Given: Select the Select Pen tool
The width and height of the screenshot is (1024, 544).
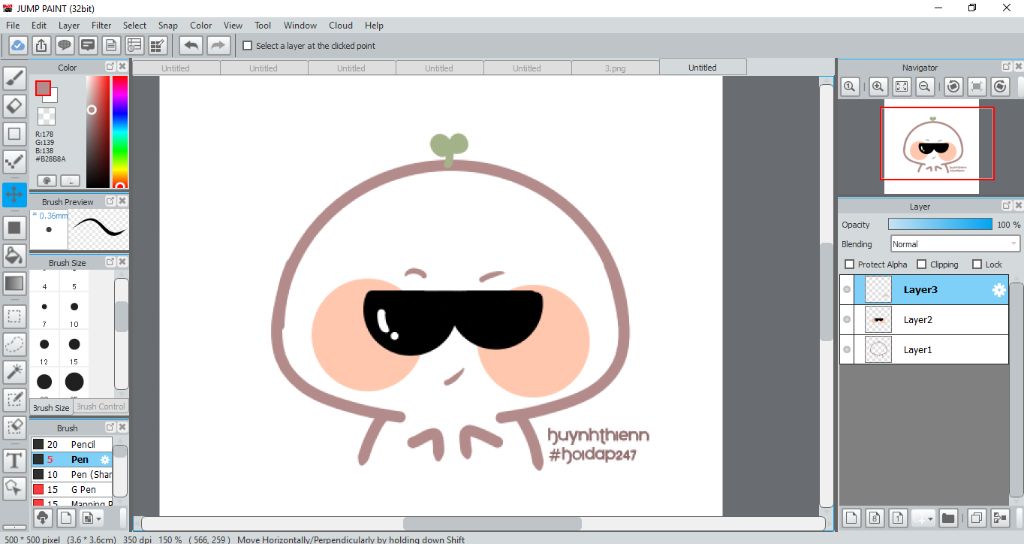Looking at the screenshot, I should [14, 399].
